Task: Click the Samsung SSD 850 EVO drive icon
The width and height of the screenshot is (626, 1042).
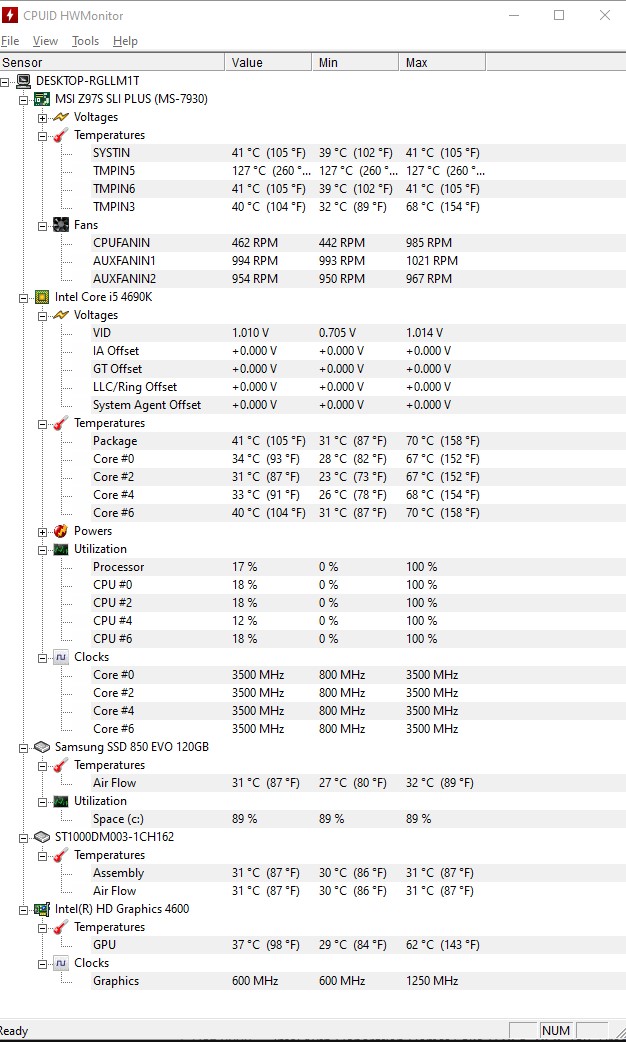Action: click(x=42, y=747)
